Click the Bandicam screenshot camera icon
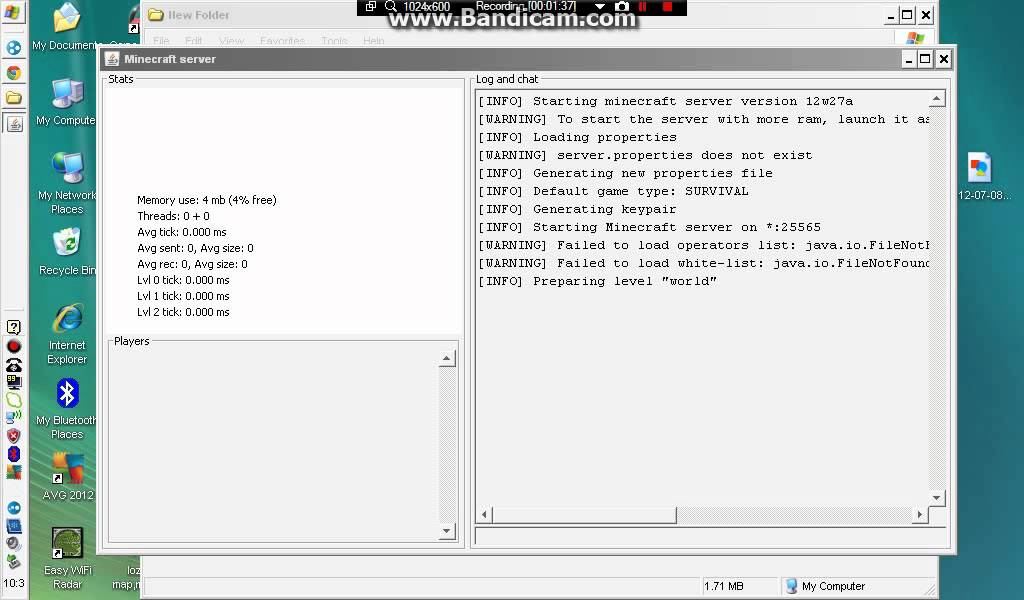The height and width of the screenshot is (600, 1024). tap(622, 7)
